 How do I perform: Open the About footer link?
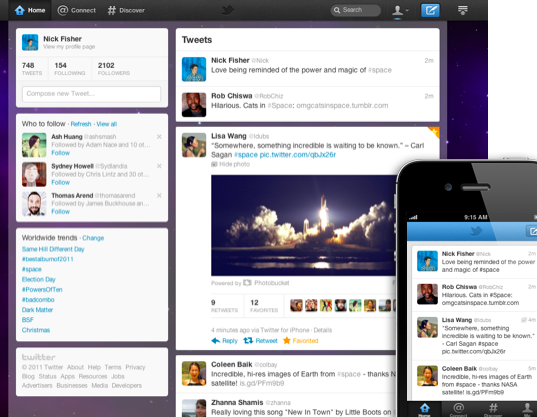coord(75,367)
